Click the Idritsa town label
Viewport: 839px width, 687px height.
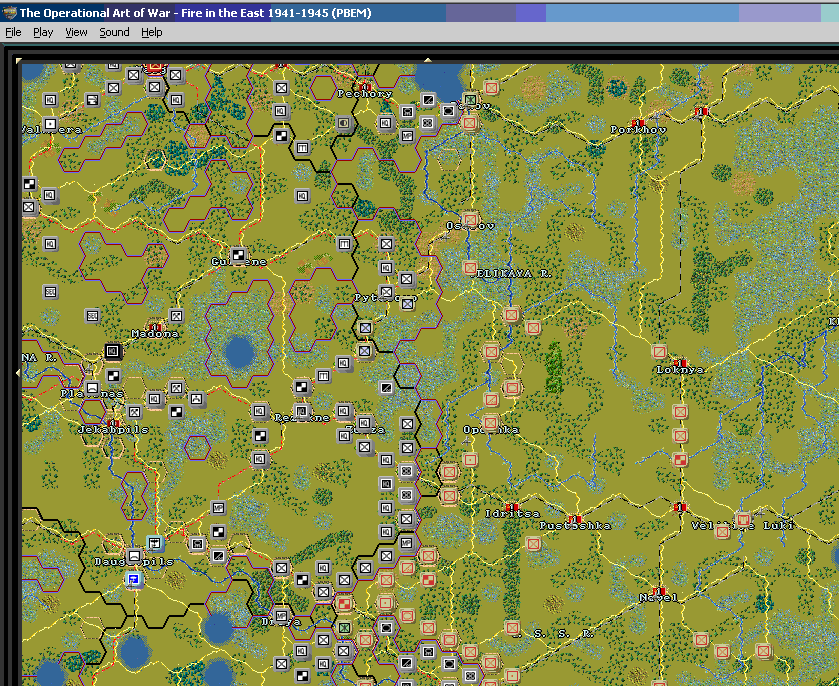[512, 514]
